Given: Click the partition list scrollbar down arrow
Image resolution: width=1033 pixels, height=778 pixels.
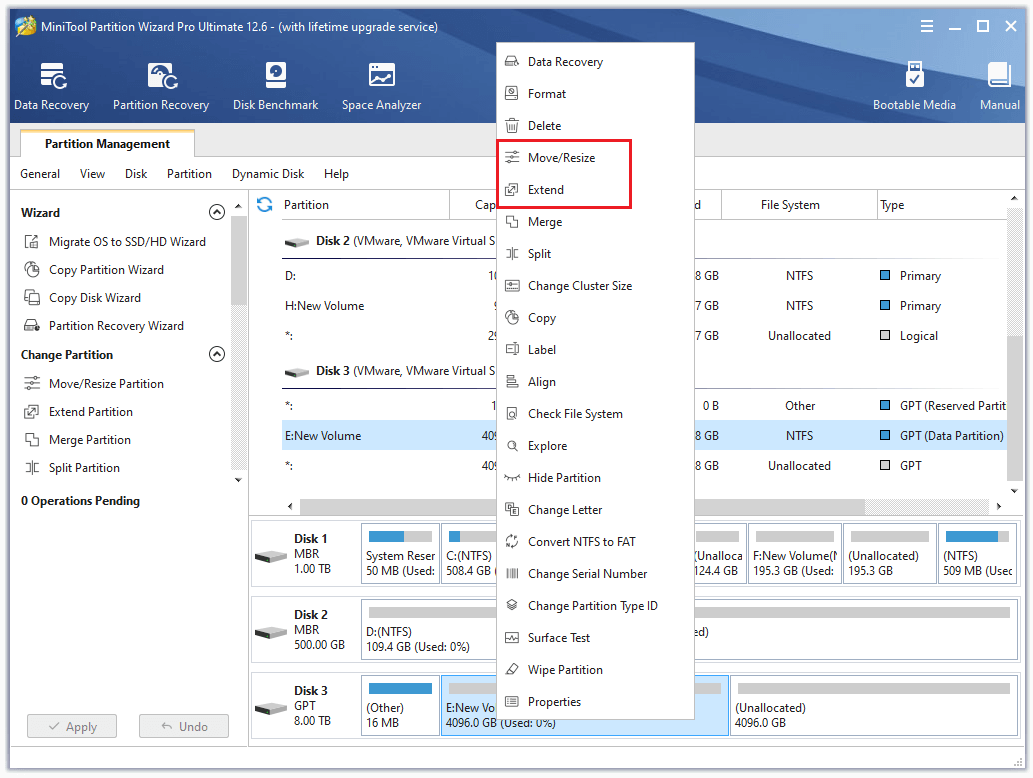Looking at the screenshot, I should tap(1014, 491).
